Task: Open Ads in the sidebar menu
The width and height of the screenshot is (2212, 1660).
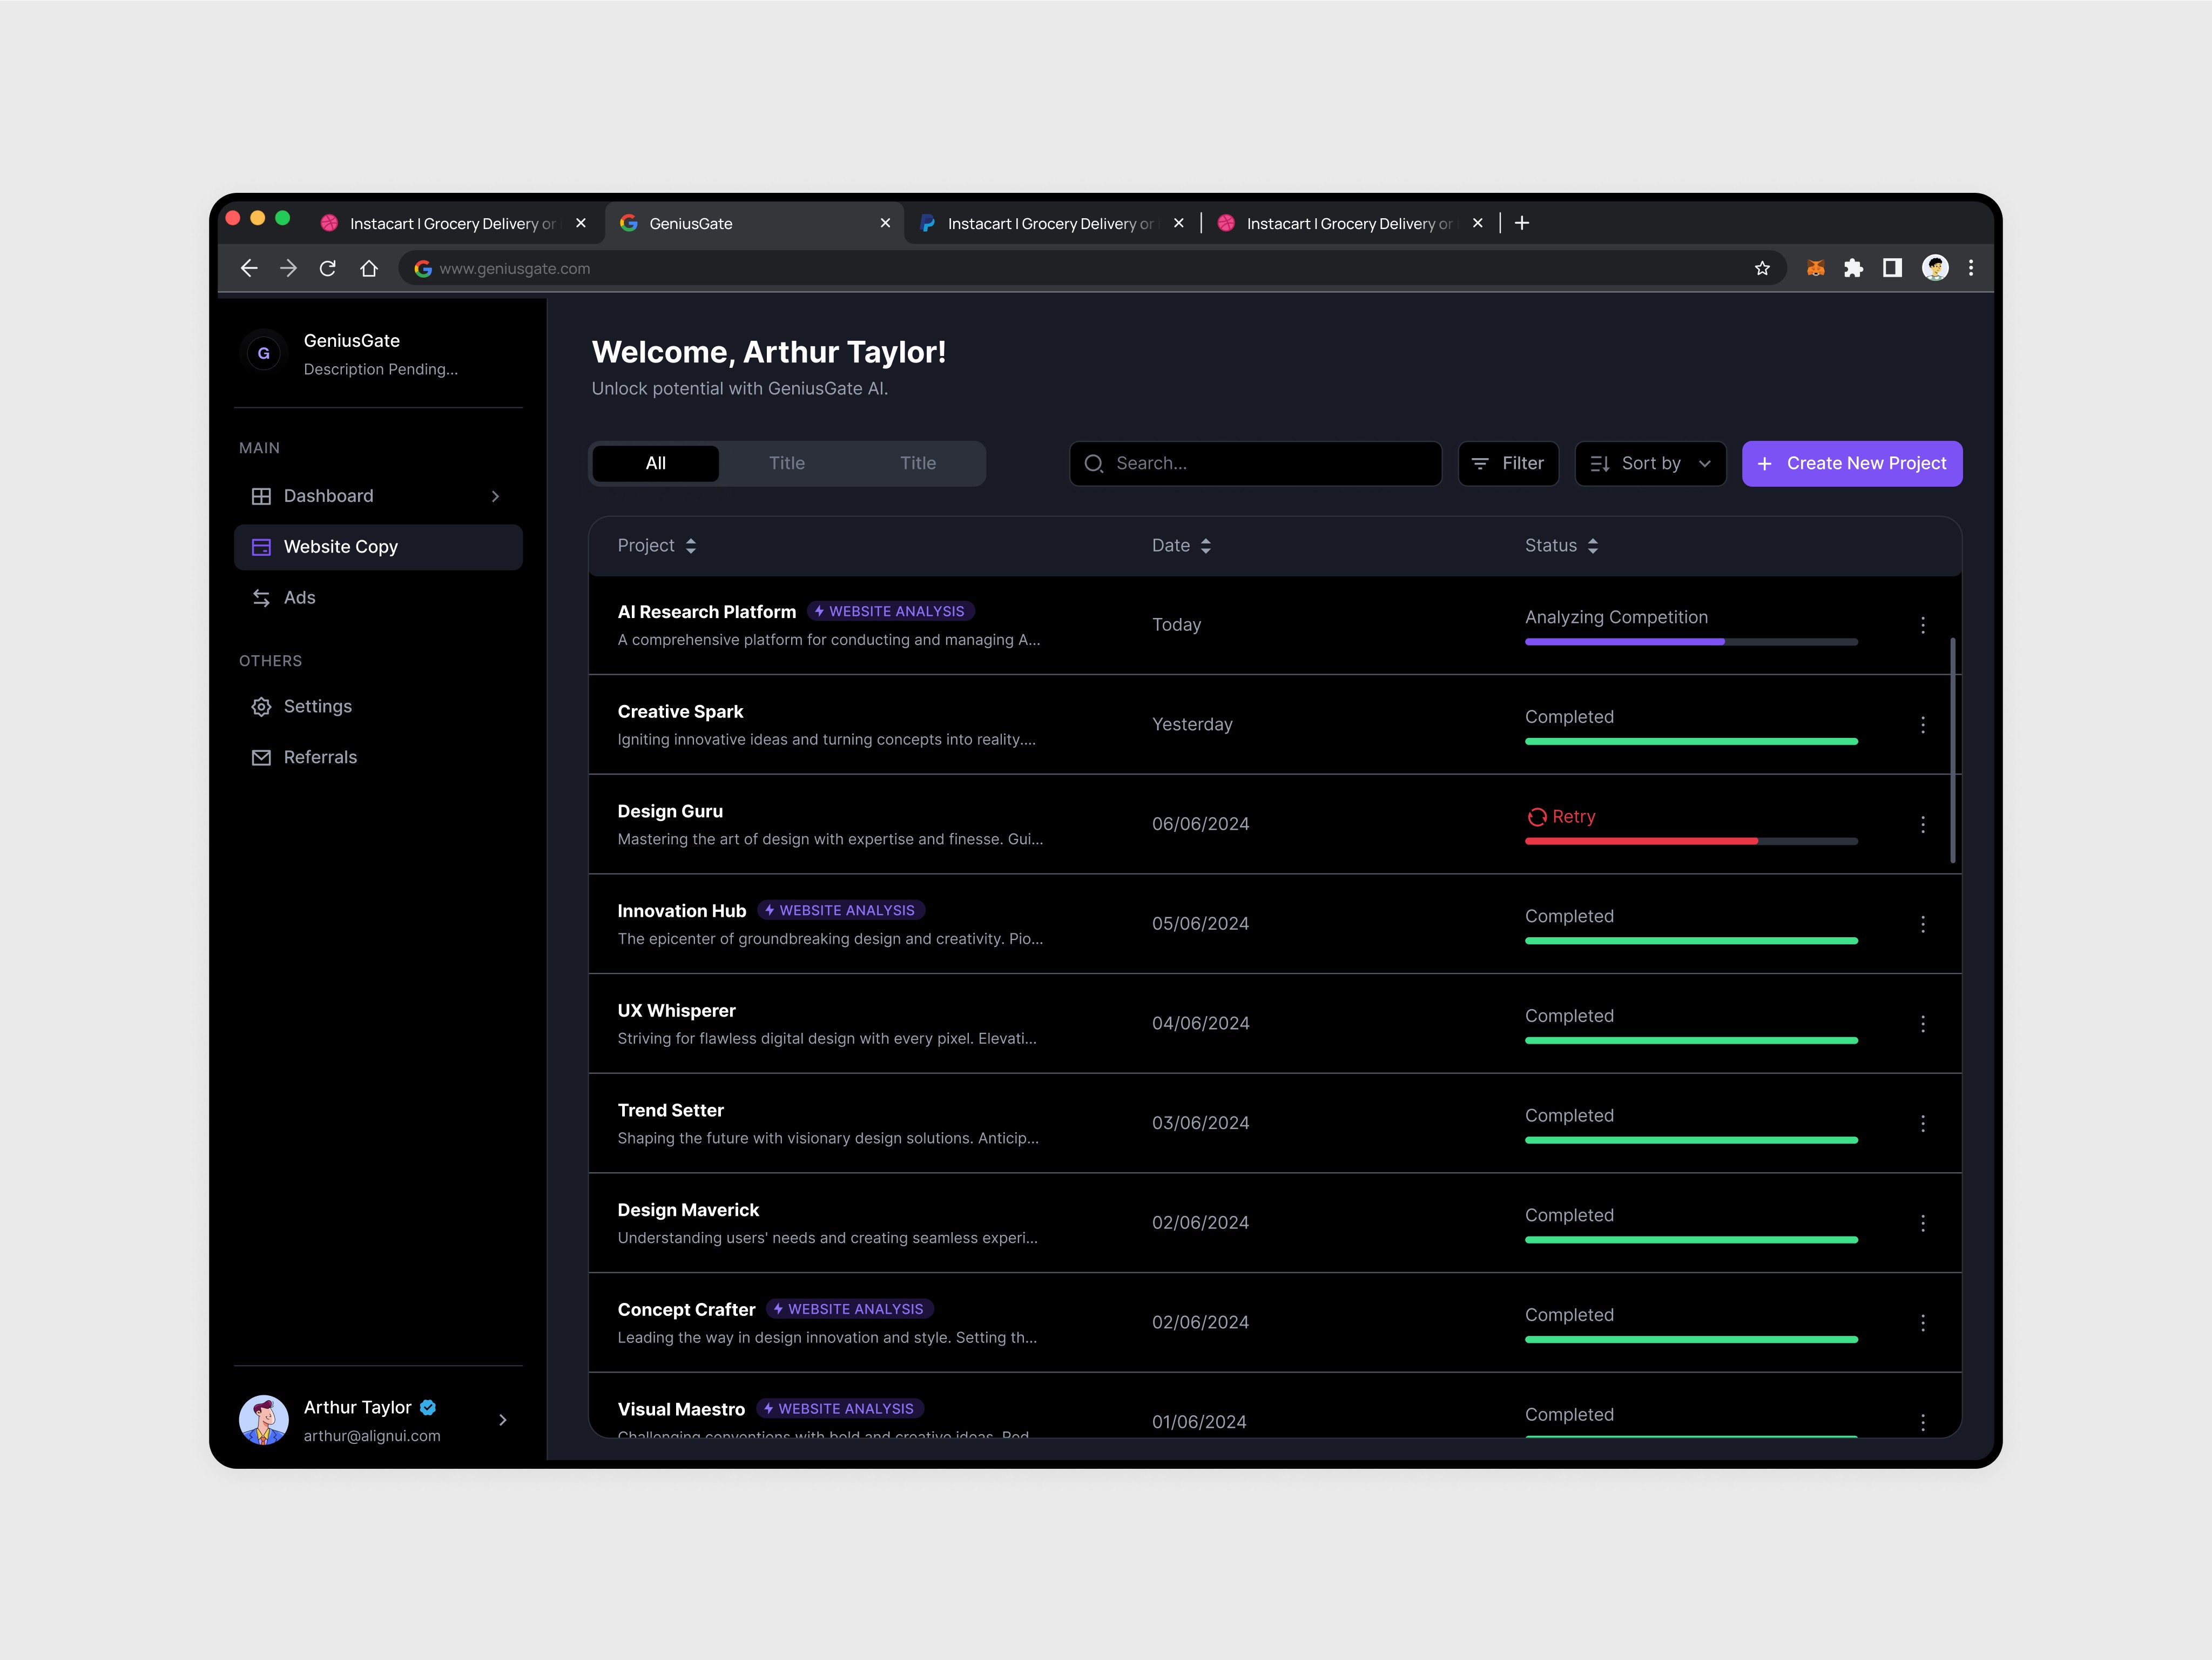Action: click(299, 598)
